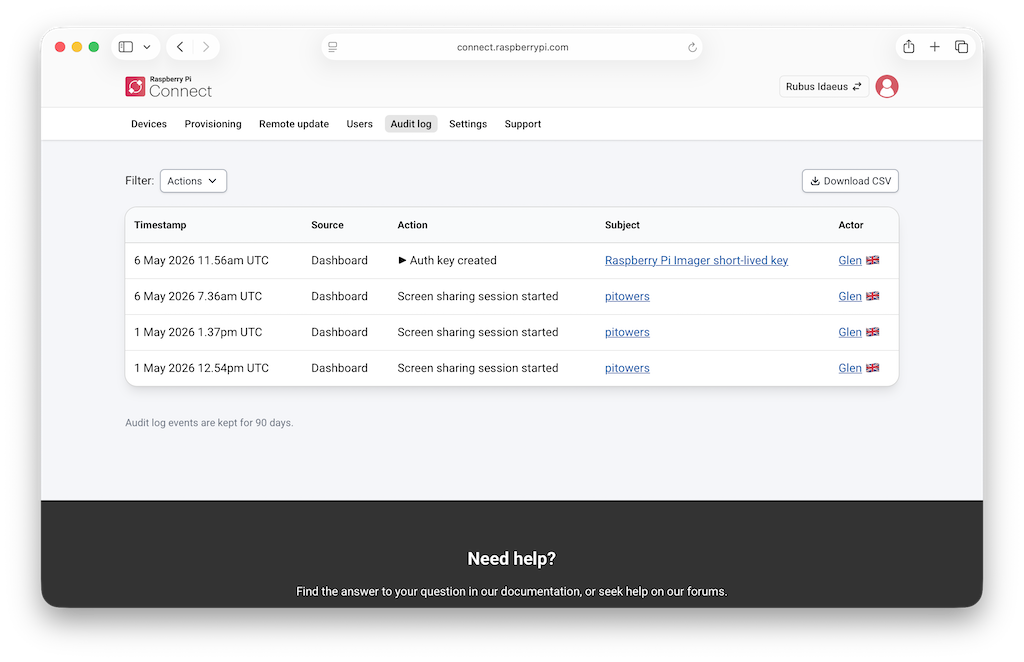Download the audit log as CSV

(850, 181)
